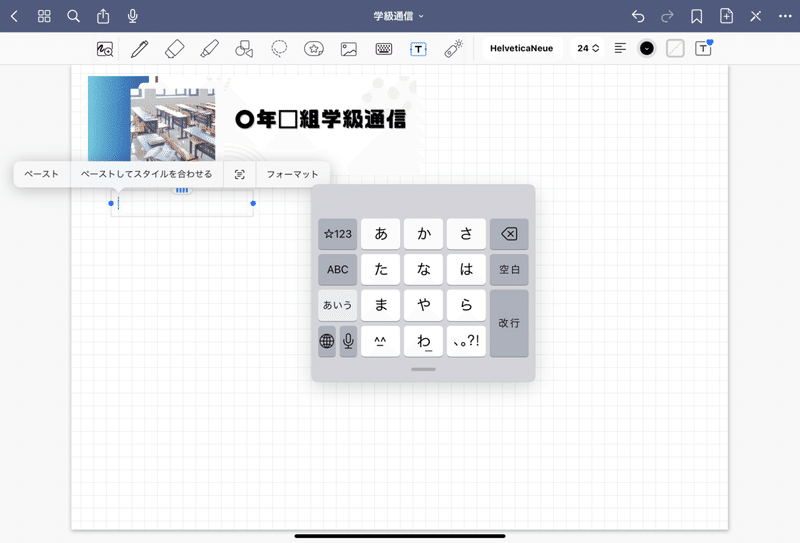
Task: Open the more options ellipsis menu
Action: point(785,16)
